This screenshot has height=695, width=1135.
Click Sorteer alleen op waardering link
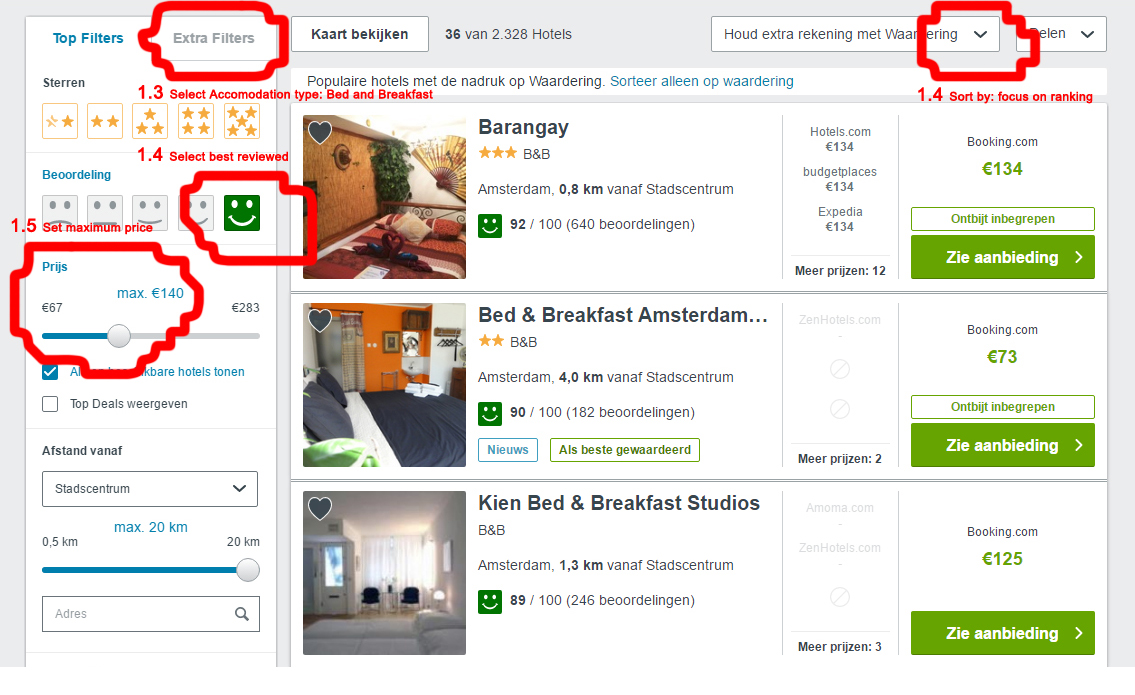tap(701, 81)
